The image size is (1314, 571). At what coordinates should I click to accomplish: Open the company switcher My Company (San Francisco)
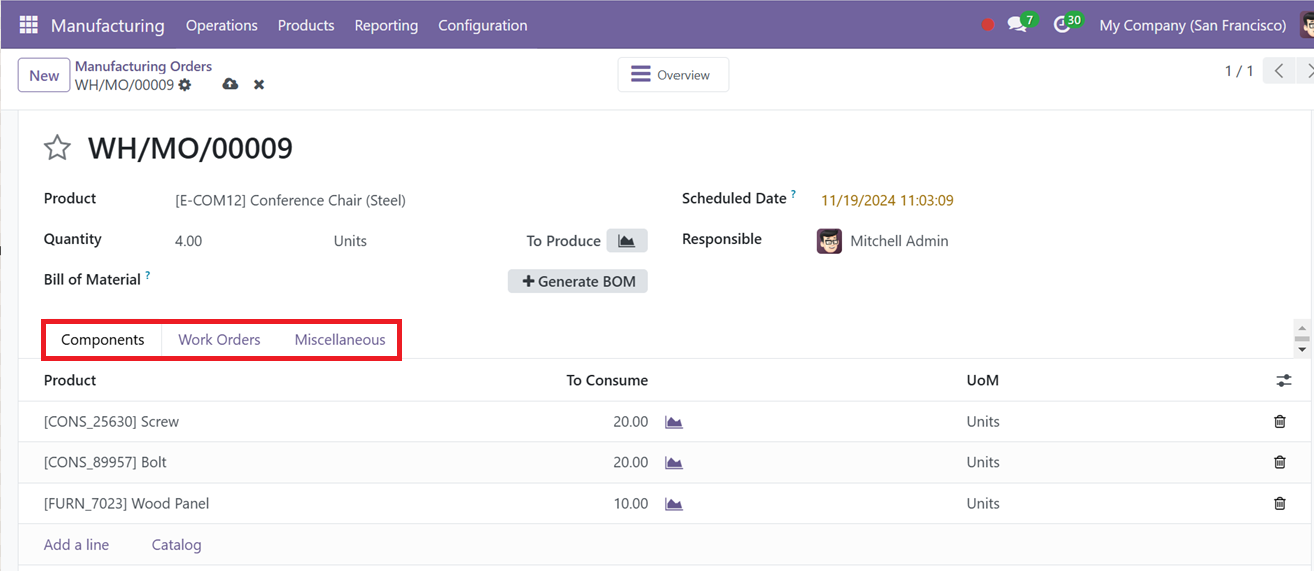[1193, 25]
